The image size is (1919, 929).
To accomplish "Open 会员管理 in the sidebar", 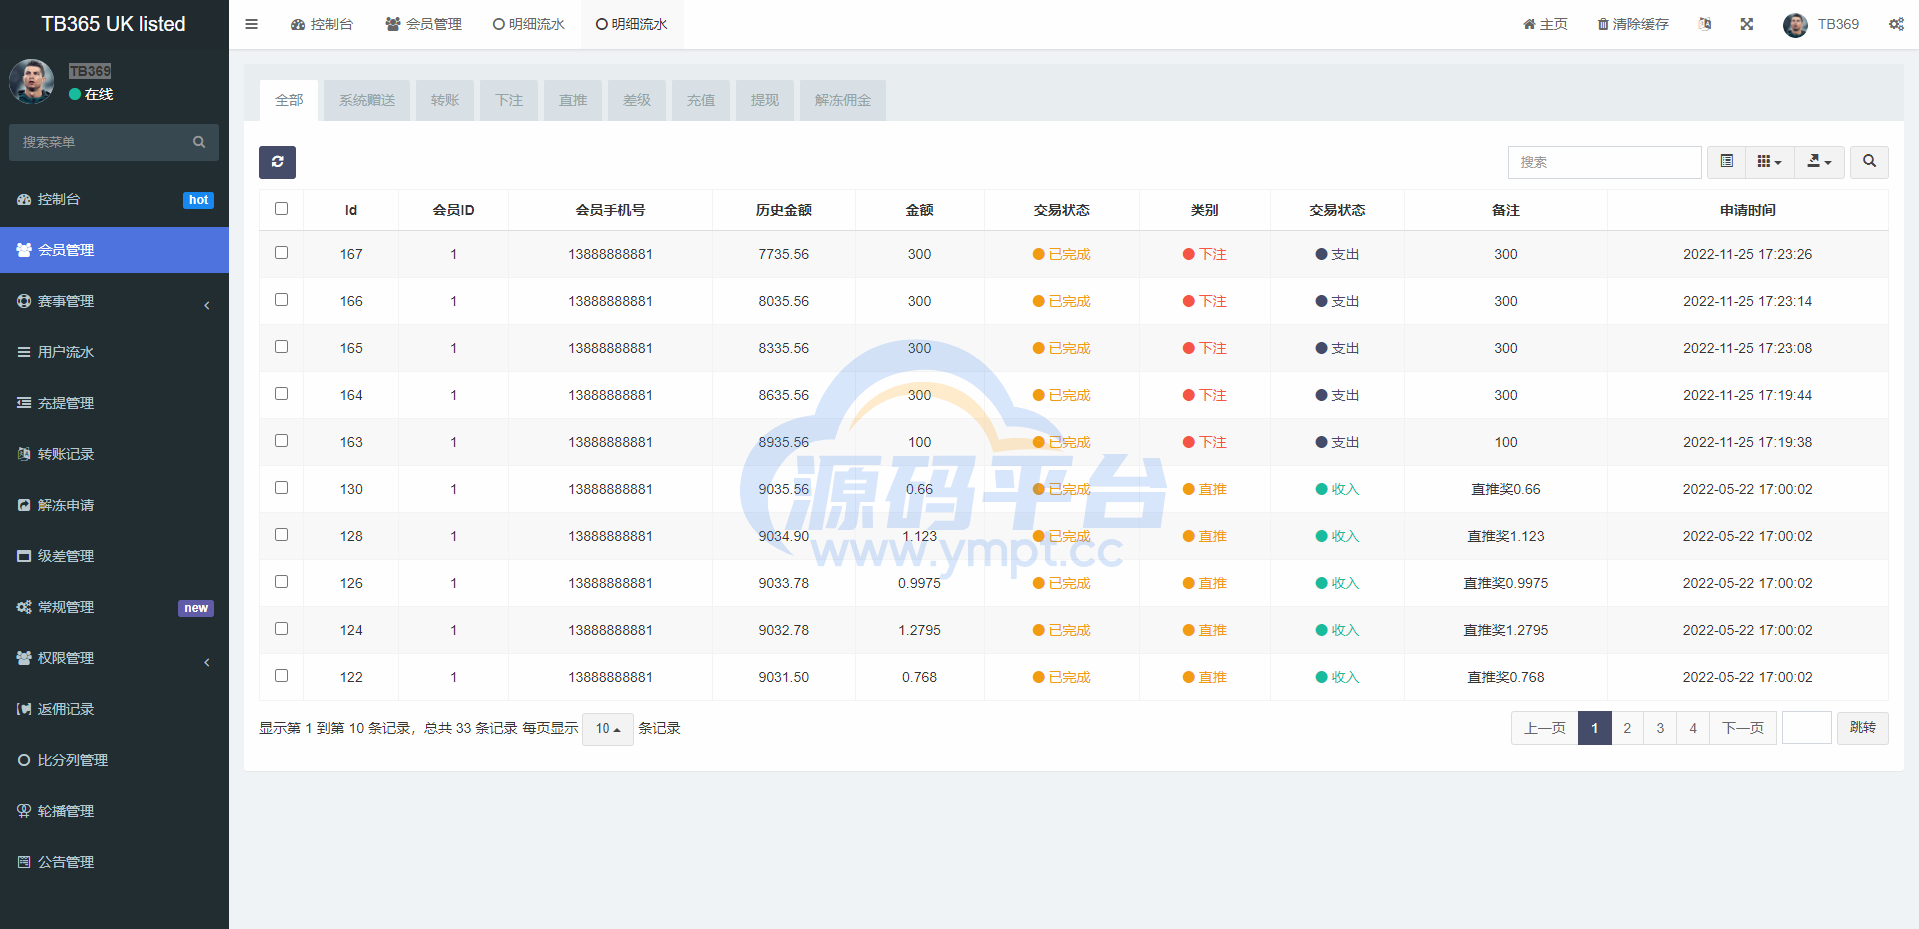I will 114,250.
